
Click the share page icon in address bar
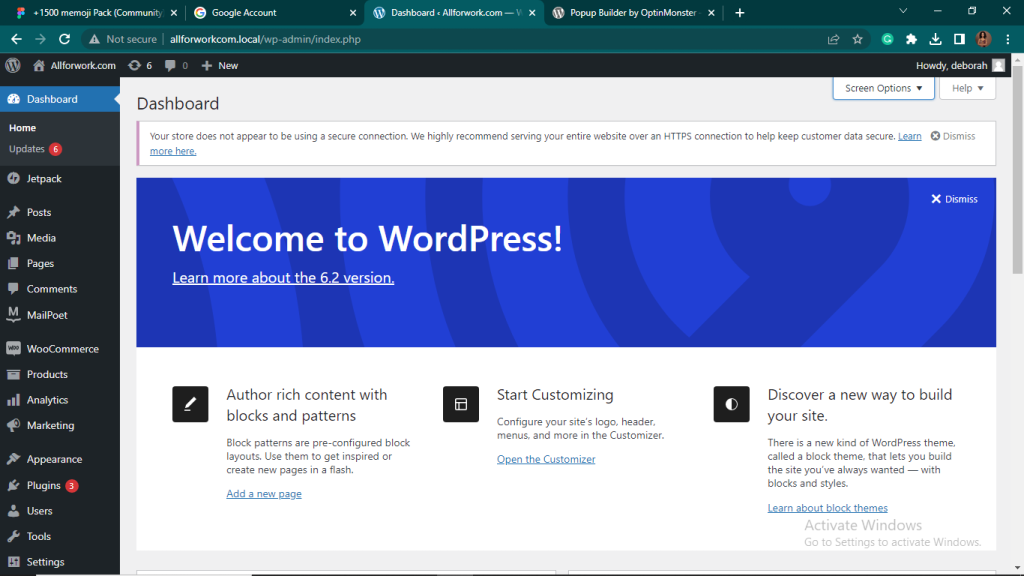pyautogui.click(x=833, y=39)
